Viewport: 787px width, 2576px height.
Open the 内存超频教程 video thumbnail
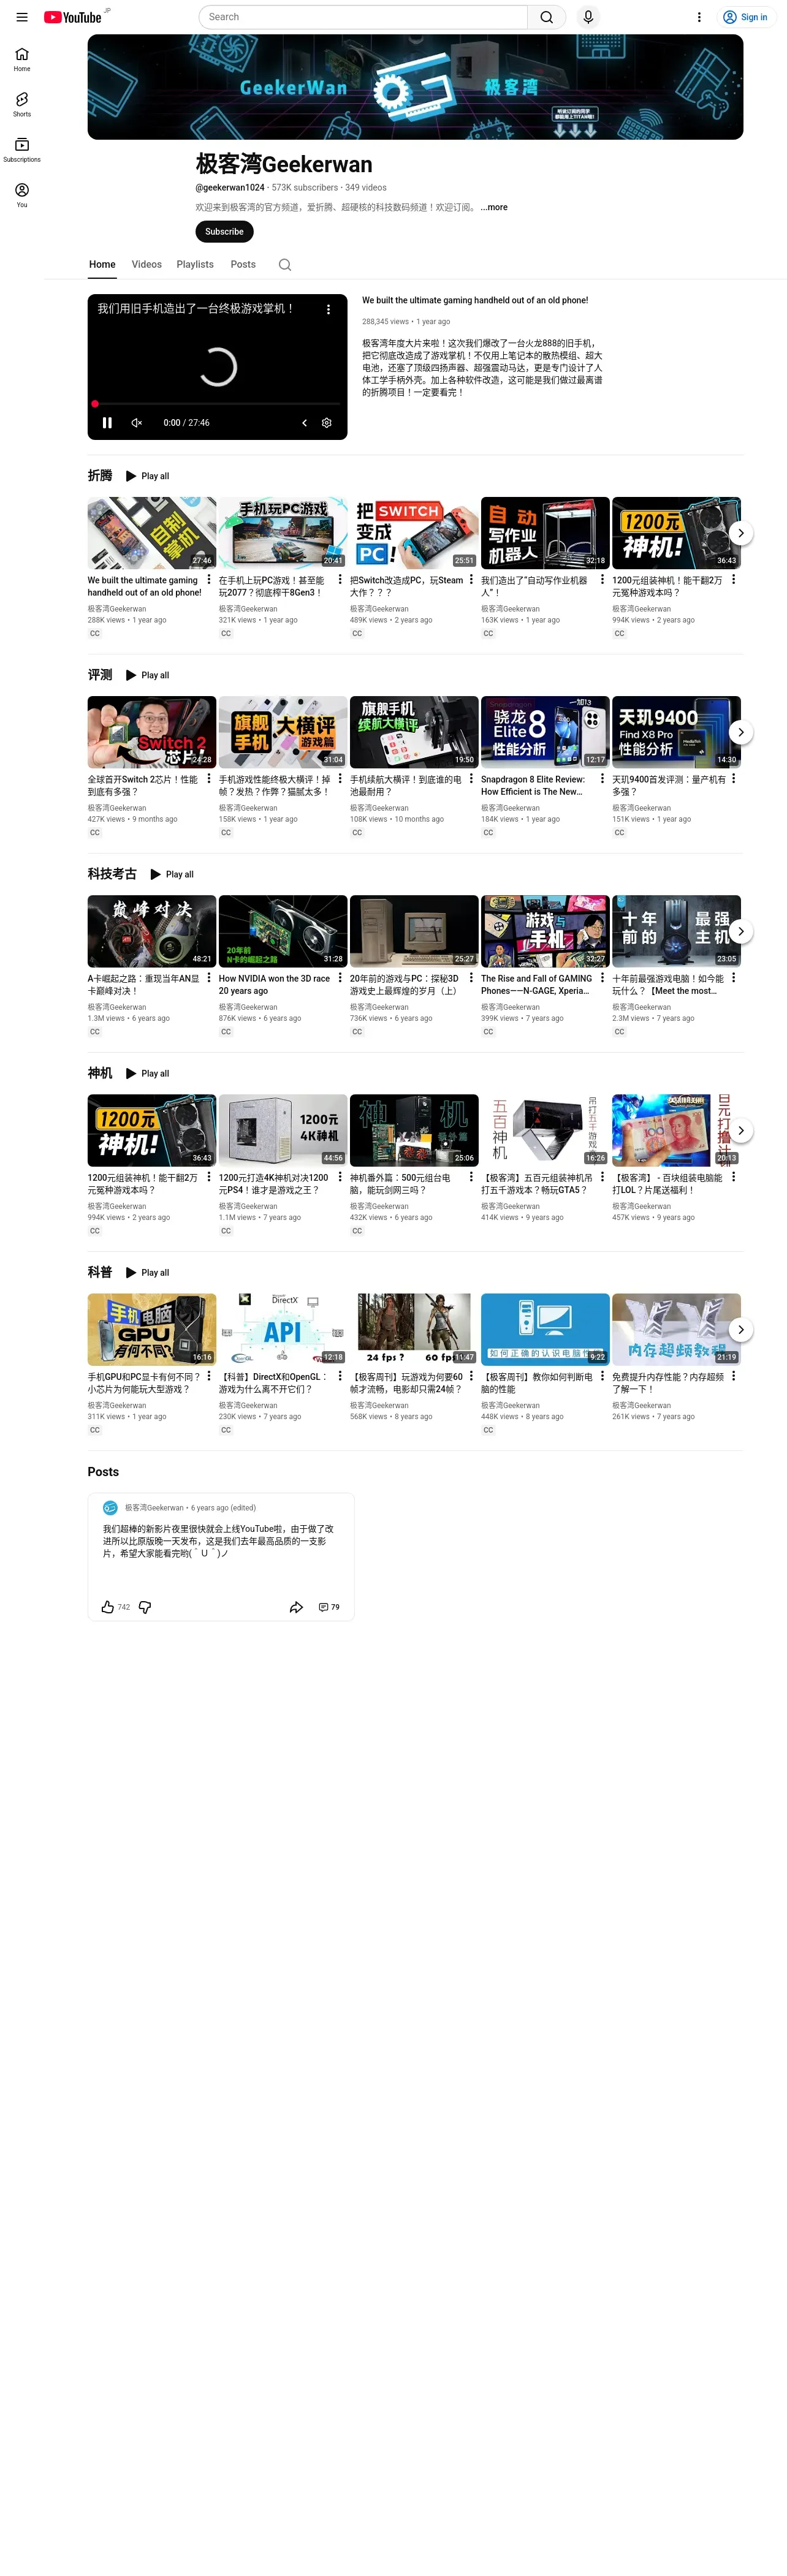(x=676, y=1329)
